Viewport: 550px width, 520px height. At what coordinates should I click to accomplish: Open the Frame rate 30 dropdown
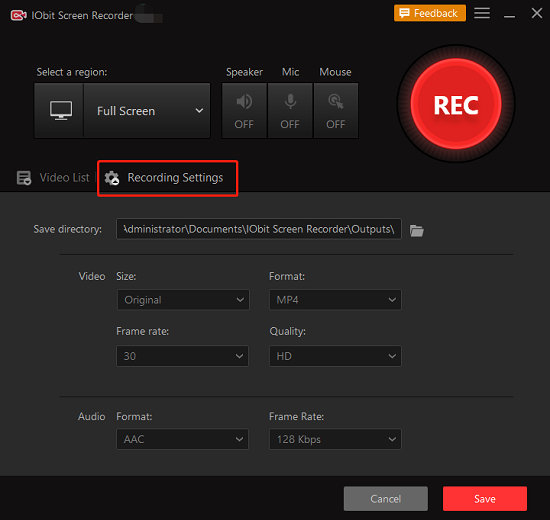[x=182, y=356]
